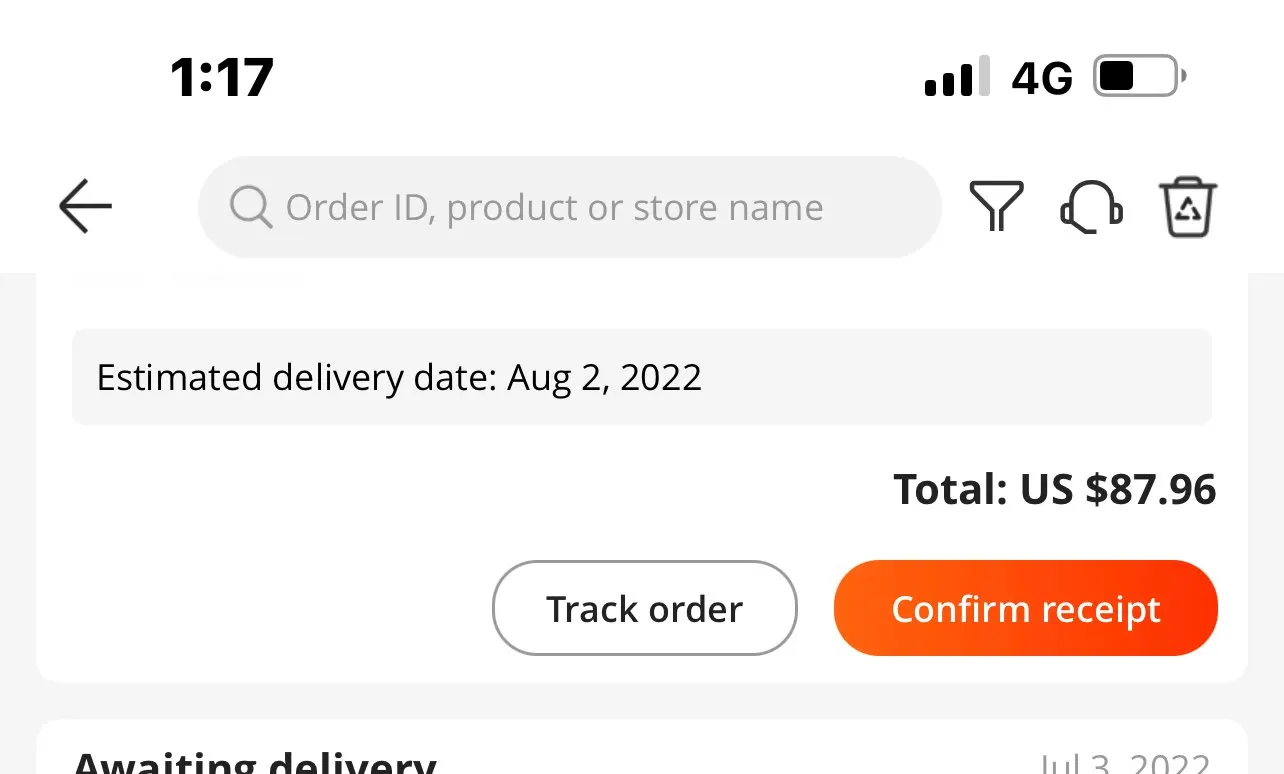This screenshot has height=774, width=1284.
Task: Tap the Aug 2, 2022 date value
Action: coord(604,378)
